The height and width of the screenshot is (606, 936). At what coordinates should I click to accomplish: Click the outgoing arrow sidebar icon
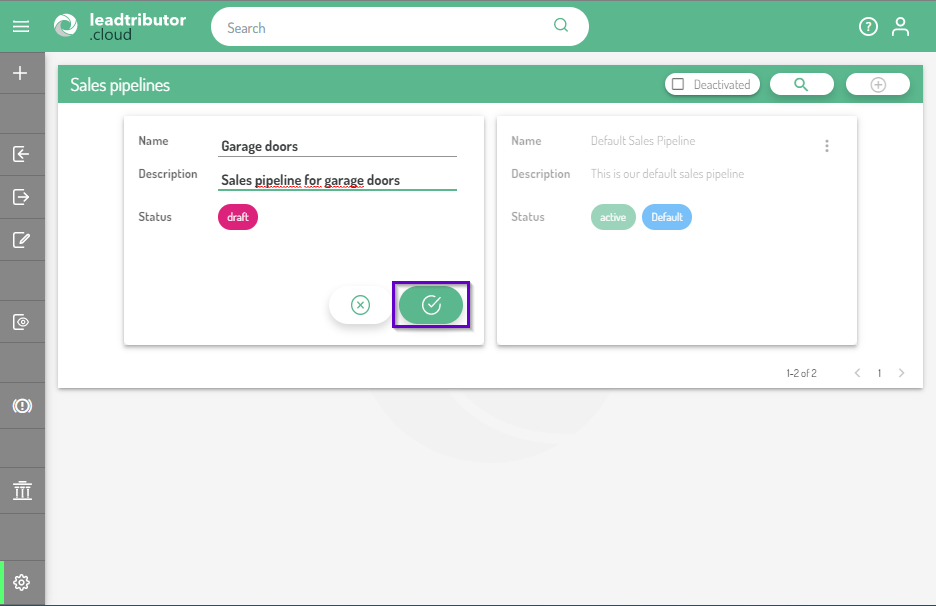pos(21,197)
